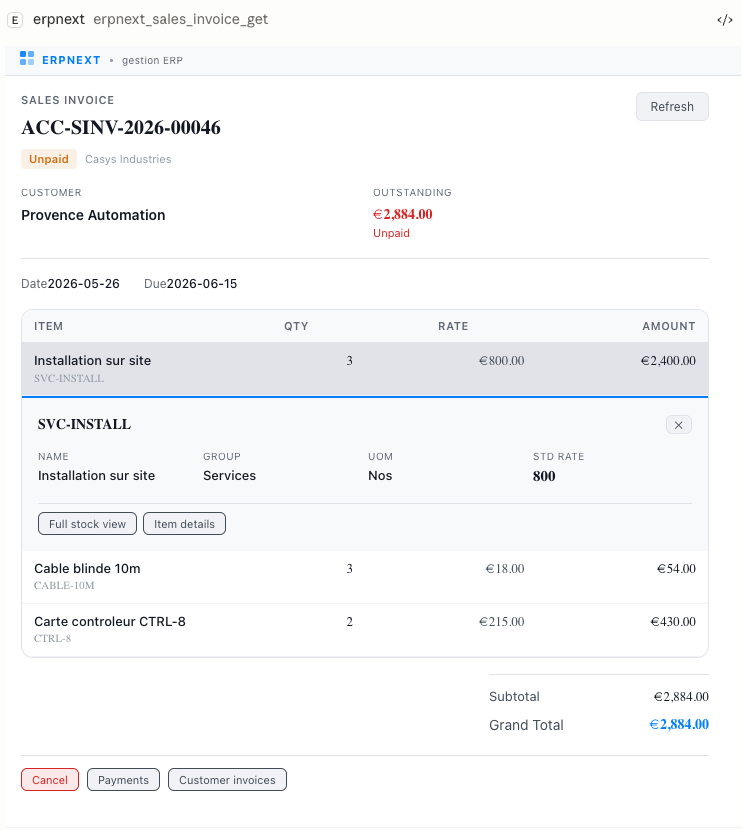The height and width of the screenshot is (830, 742).
Task: Click the outstanding amount €2,884.00 in red
Action: click(403, 214)
